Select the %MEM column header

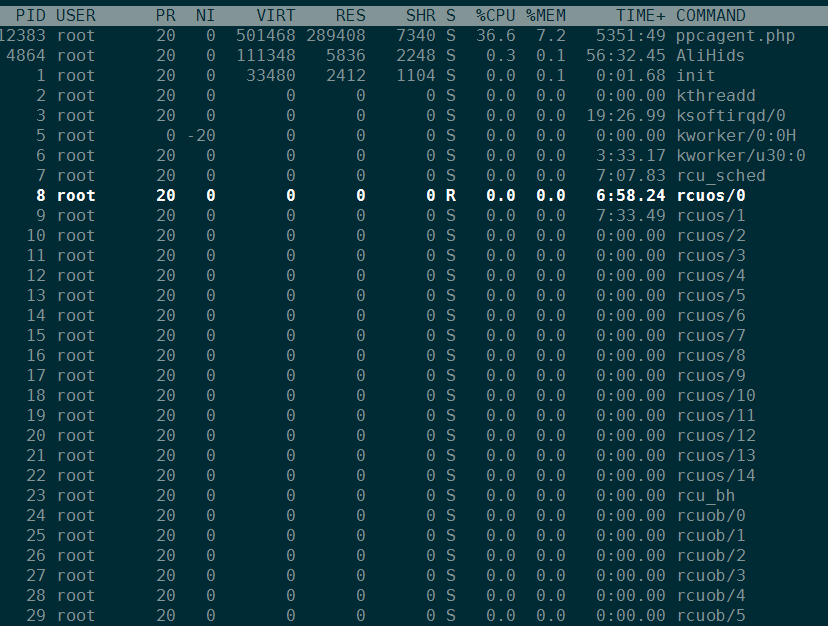pyautogui.click(x=545, y=15)
